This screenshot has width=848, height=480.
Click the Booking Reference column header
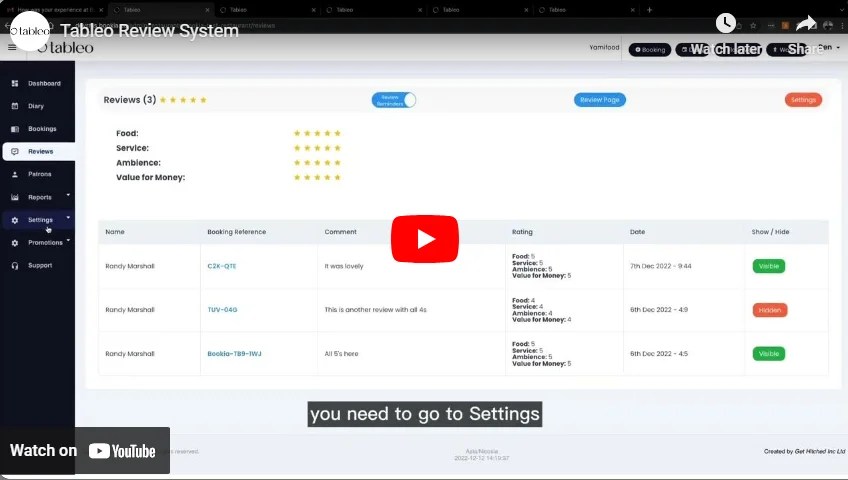(236, 232)
